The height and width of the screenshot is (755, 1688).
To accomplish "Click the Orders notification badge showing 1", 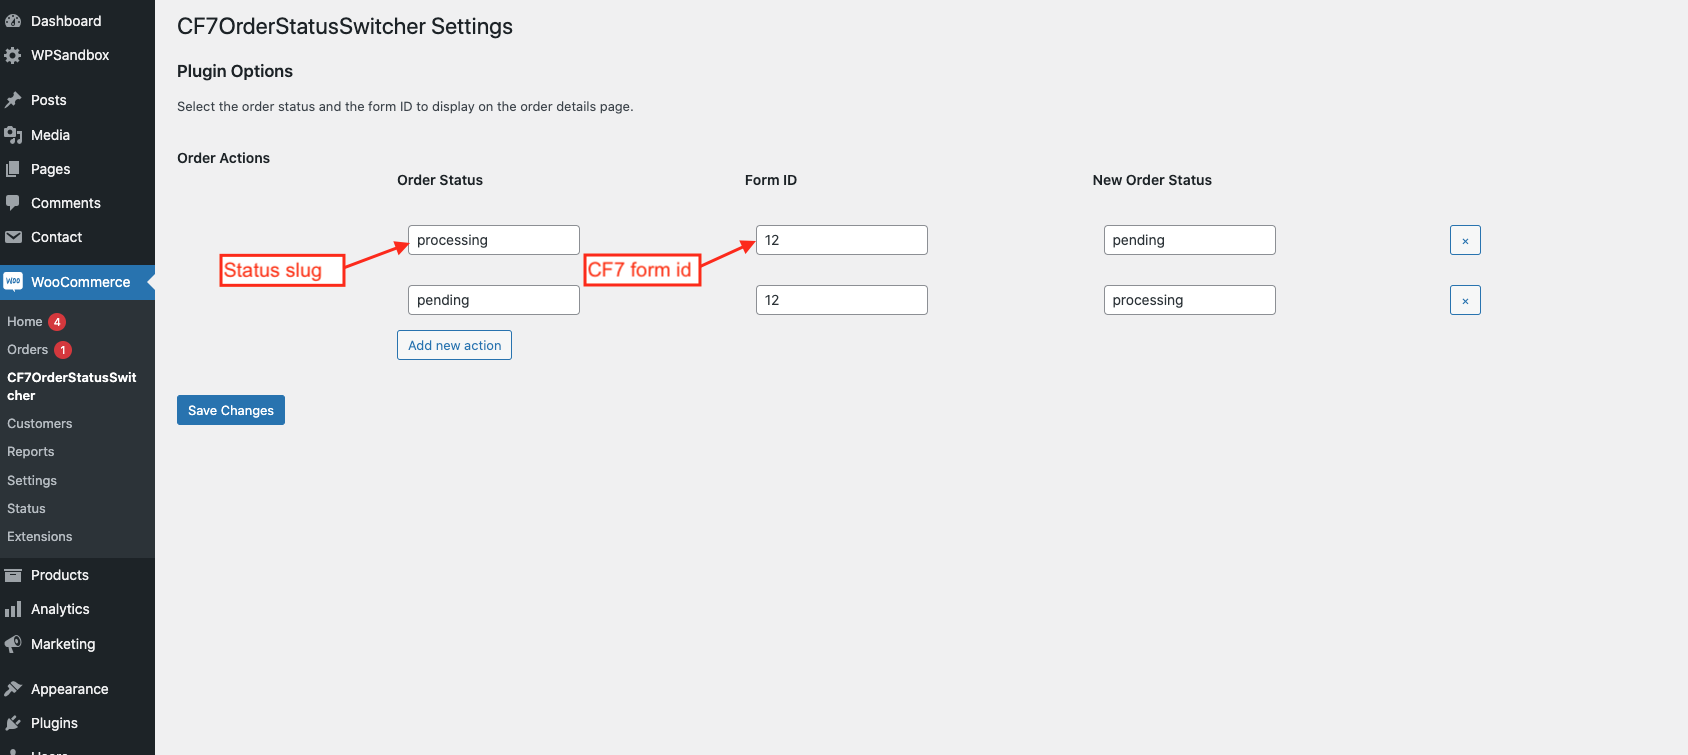I will pyautogui.click(x=63, y=350).
